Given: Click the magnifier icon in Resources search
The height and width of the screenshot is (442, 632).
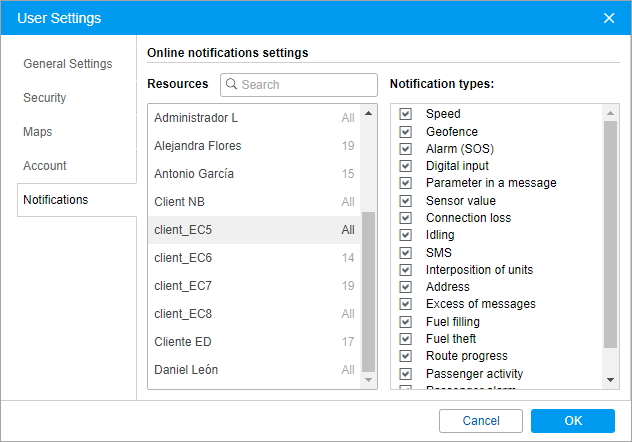Looking at the screenshot, I should pos(231,84).
